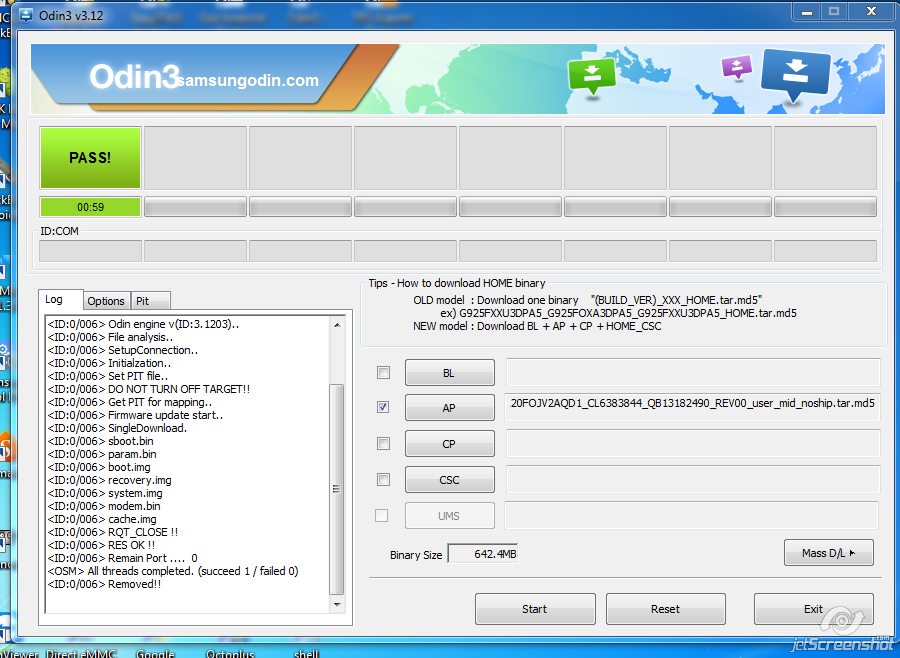The height and width of the screenshot is (658, 900).
Task: Browse for a CP file
Action: pos(449,444)
